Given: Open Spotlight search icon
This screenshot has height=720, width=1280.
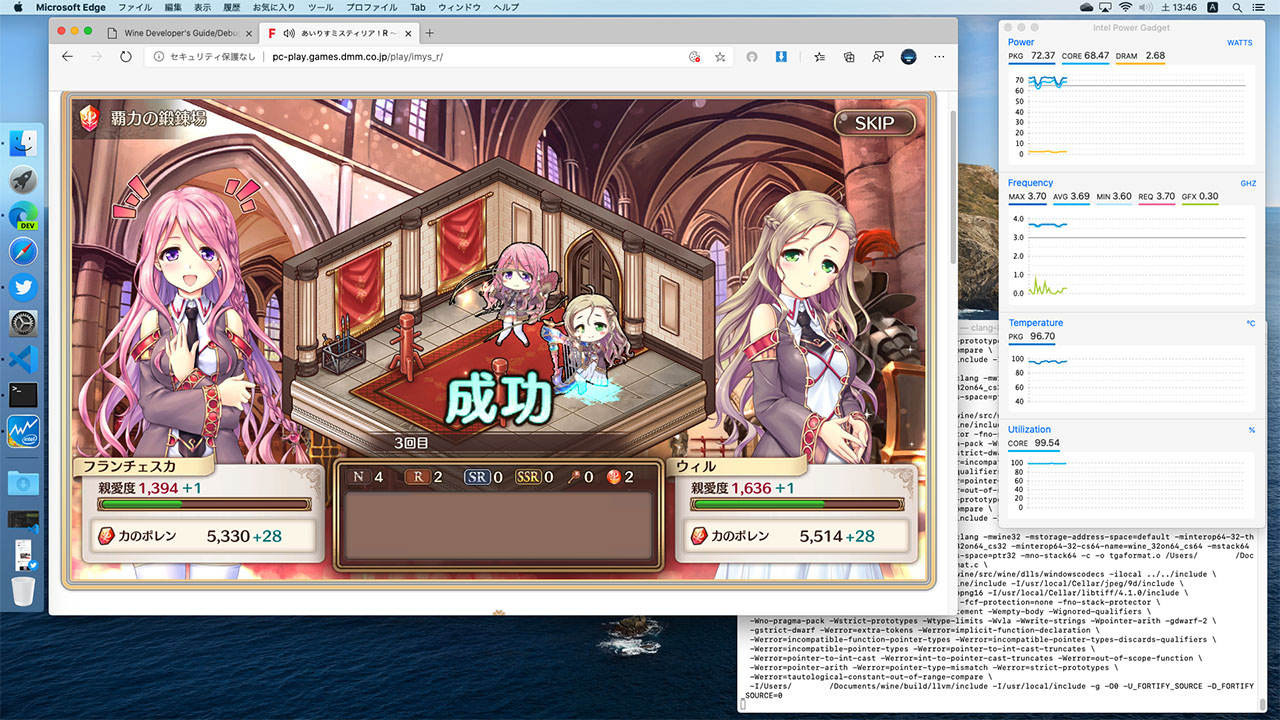Looking at the screenshot, I should tap(1238, 7).
